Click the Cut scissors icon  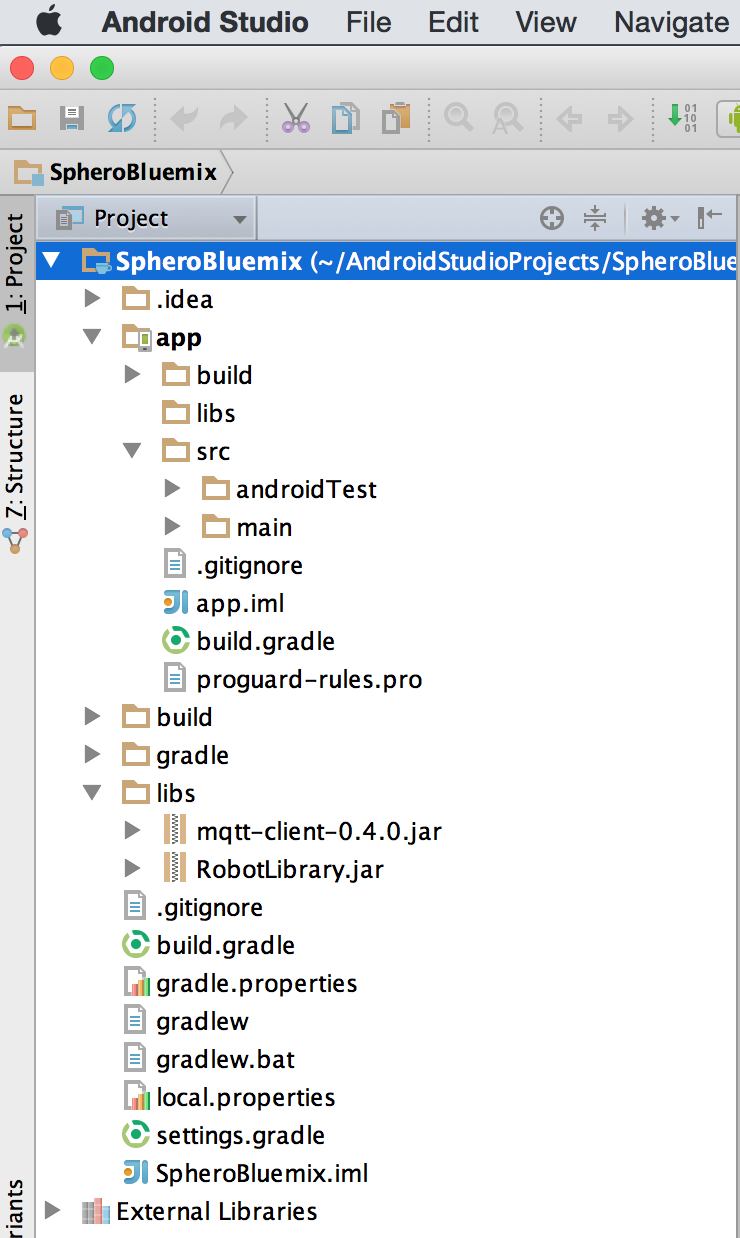(296, 119)
